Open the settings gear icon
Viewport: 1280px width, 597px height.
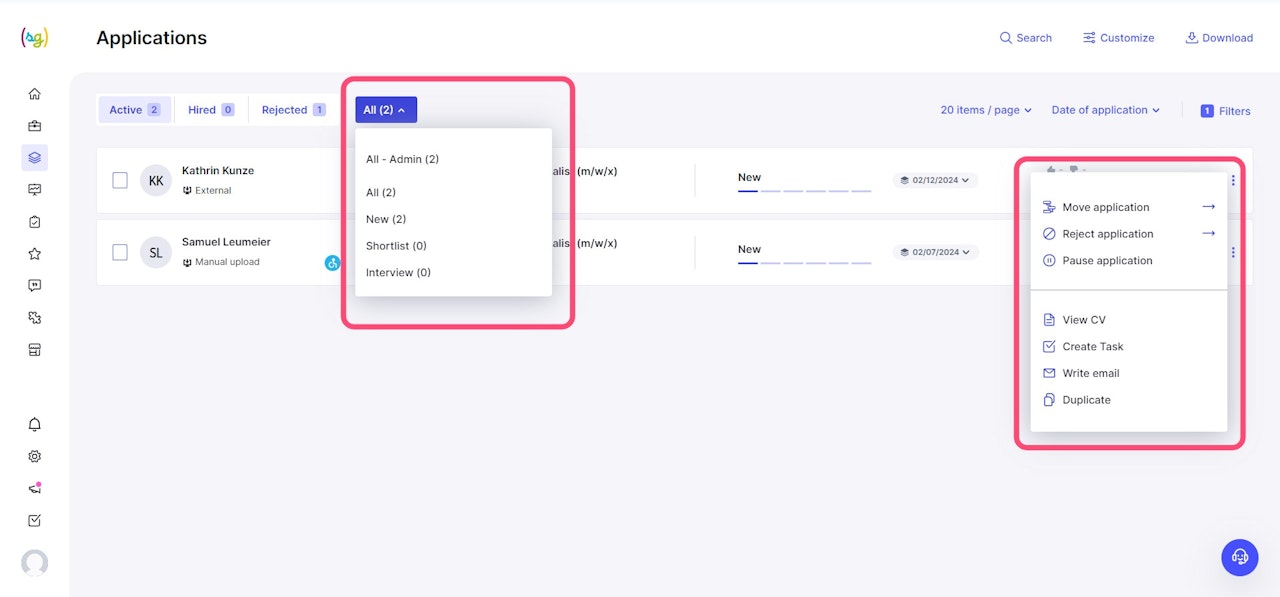coord(34,456)
